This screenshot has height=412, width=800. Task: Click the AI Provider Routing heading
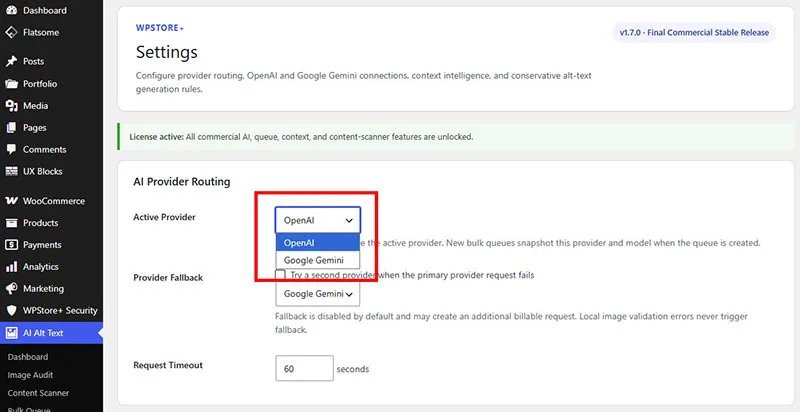click(182, 182)
